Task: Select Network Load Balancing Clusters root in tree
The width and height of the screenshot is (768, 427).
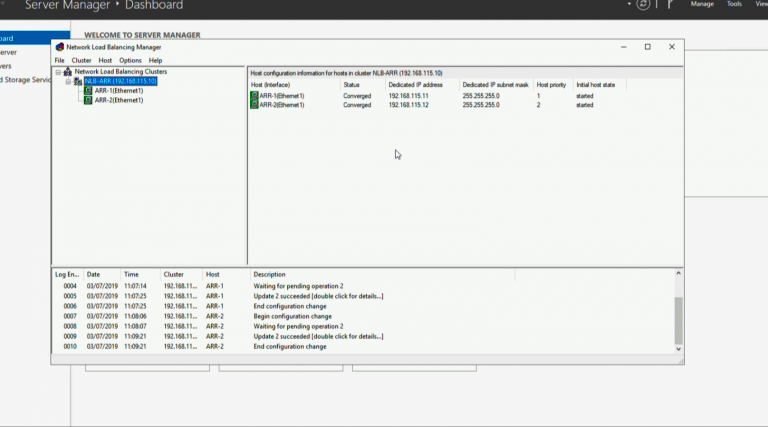Action: [120, 71]
